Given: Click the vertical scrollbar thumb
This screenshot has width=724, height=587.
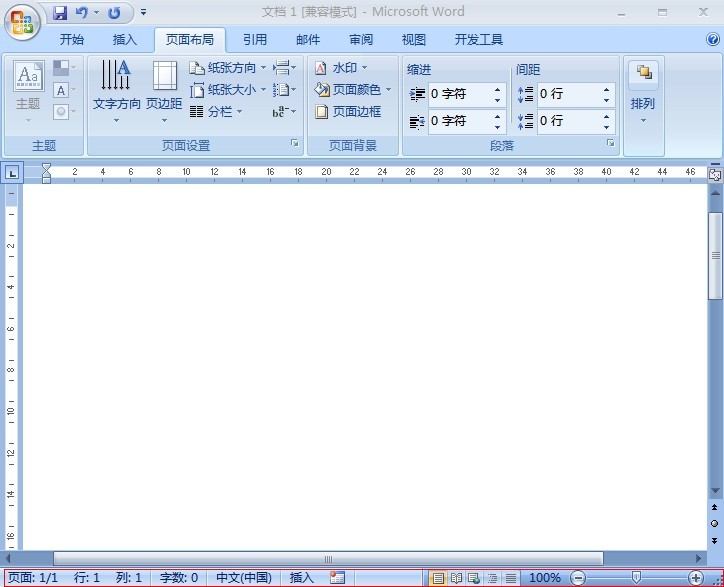Looking at the screenshot, I should coord(715,256).
